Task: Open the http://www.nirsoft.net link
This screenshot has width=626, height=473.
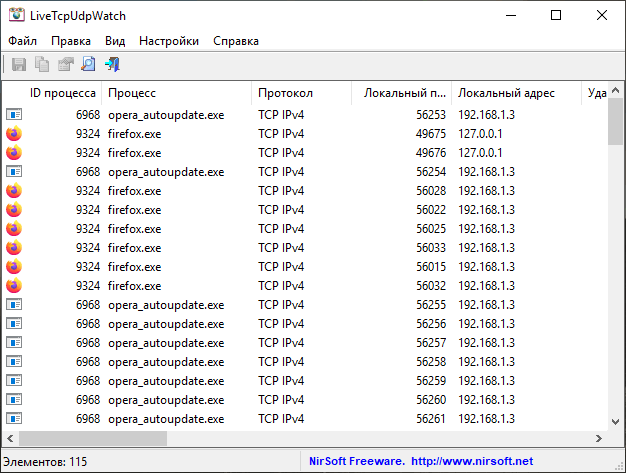Action: 472,461
